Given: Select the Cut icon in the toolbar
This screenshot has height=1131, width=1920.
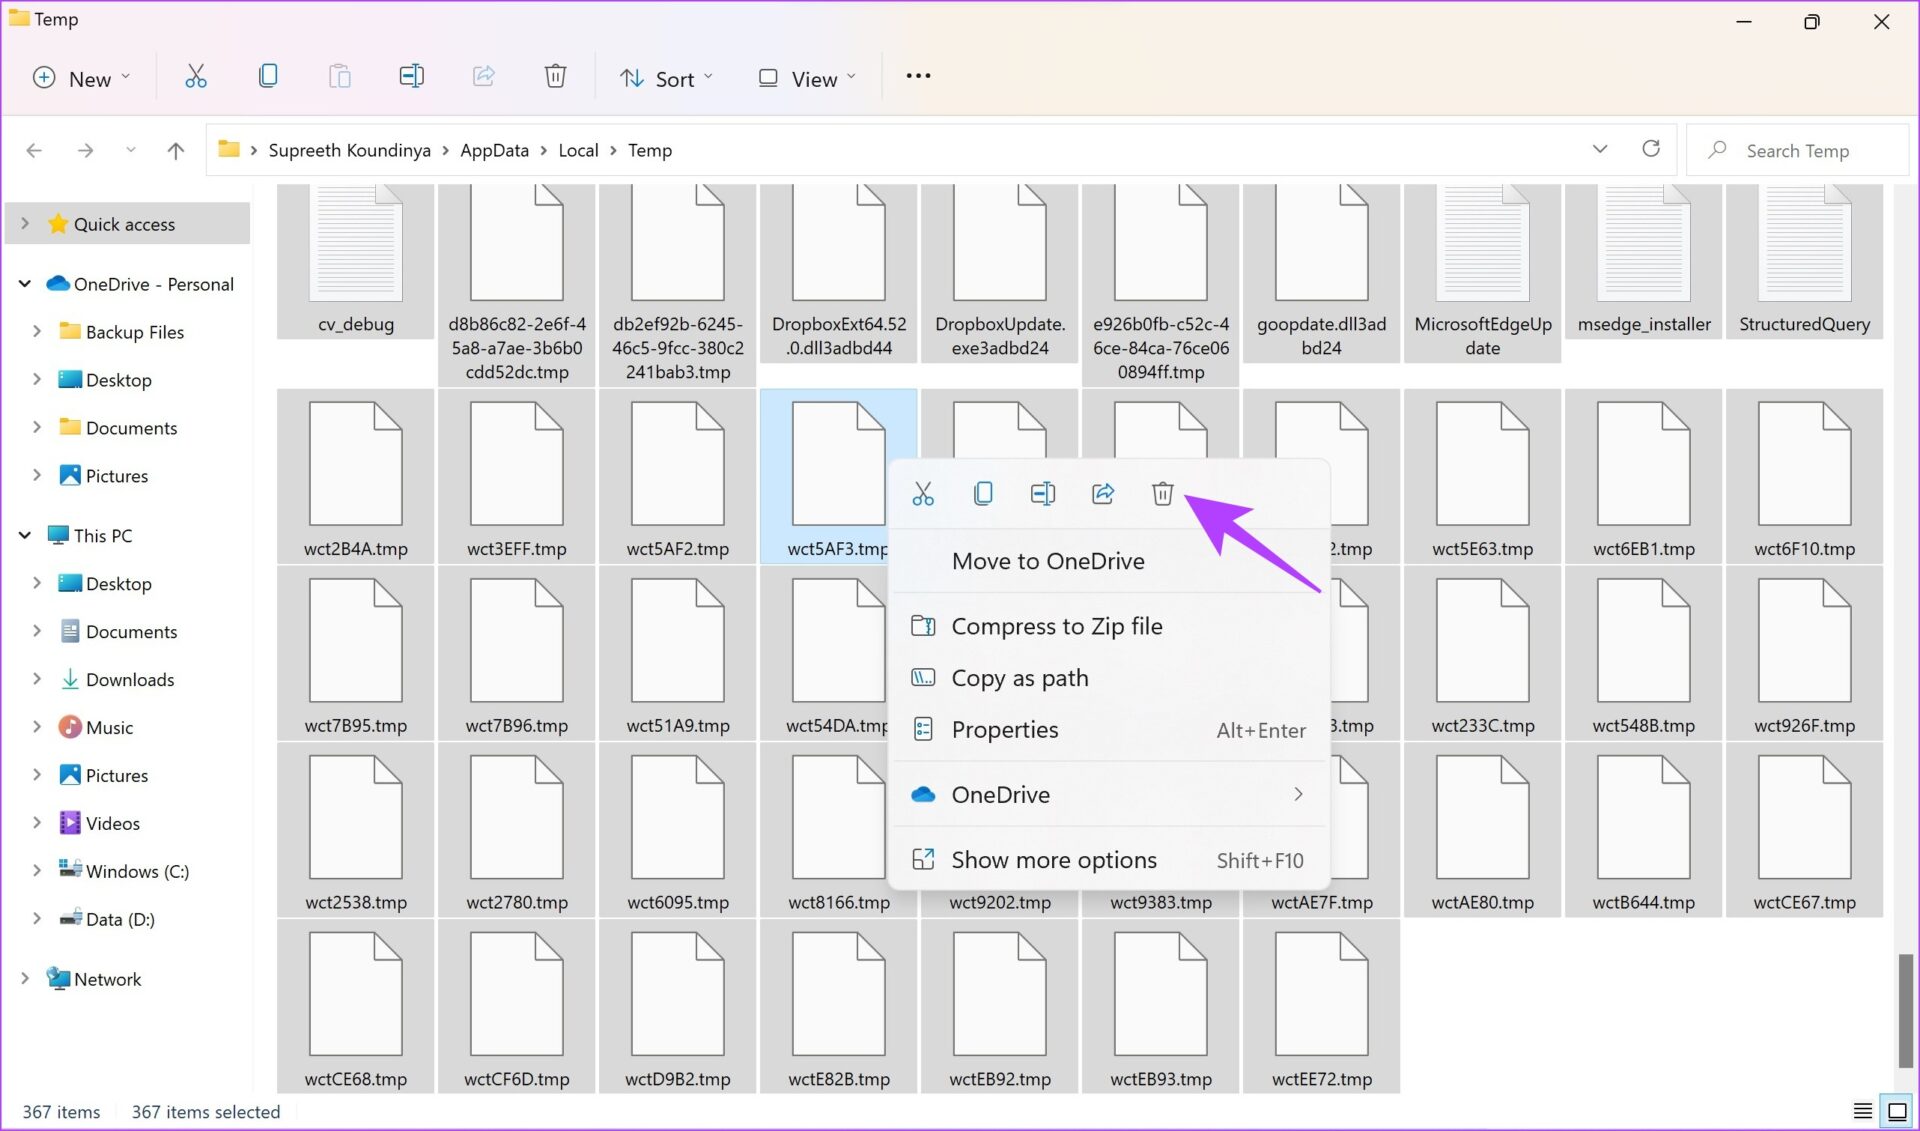Looking at the screenshot, I should point(196,76).
